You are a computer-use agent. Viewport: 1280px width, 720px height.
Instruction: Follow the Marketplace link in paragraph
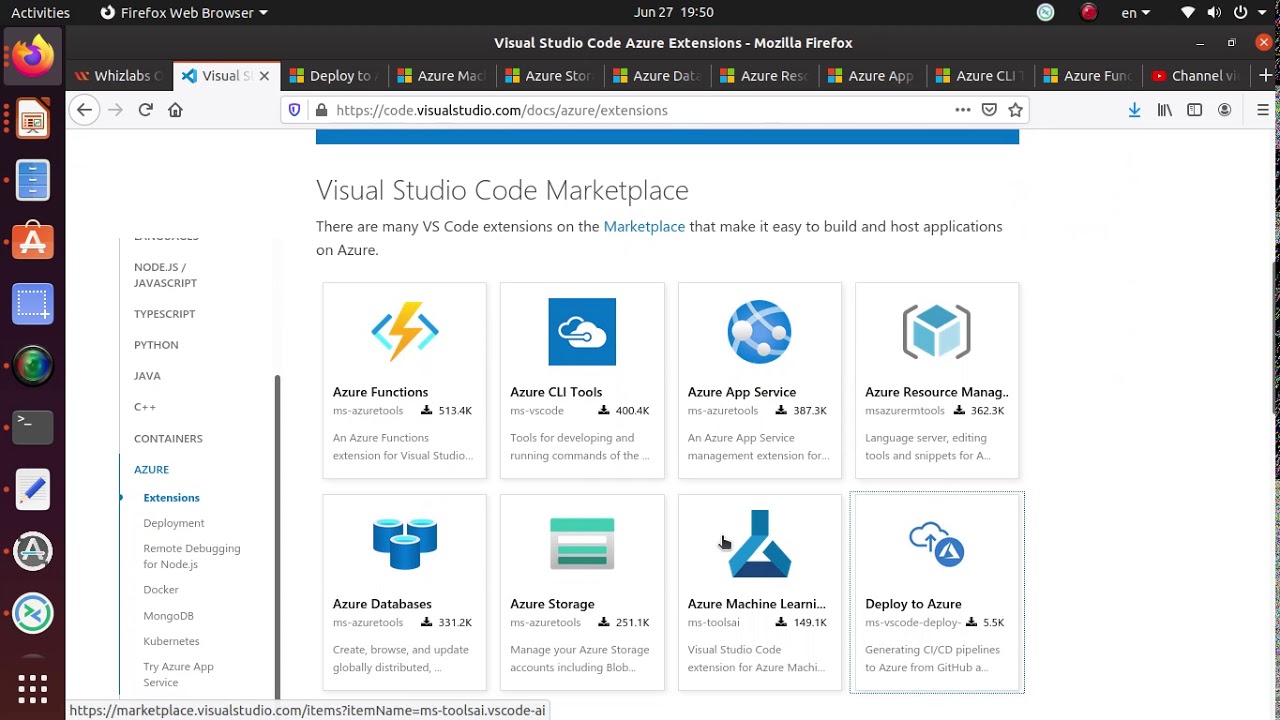tap(644, 226)
